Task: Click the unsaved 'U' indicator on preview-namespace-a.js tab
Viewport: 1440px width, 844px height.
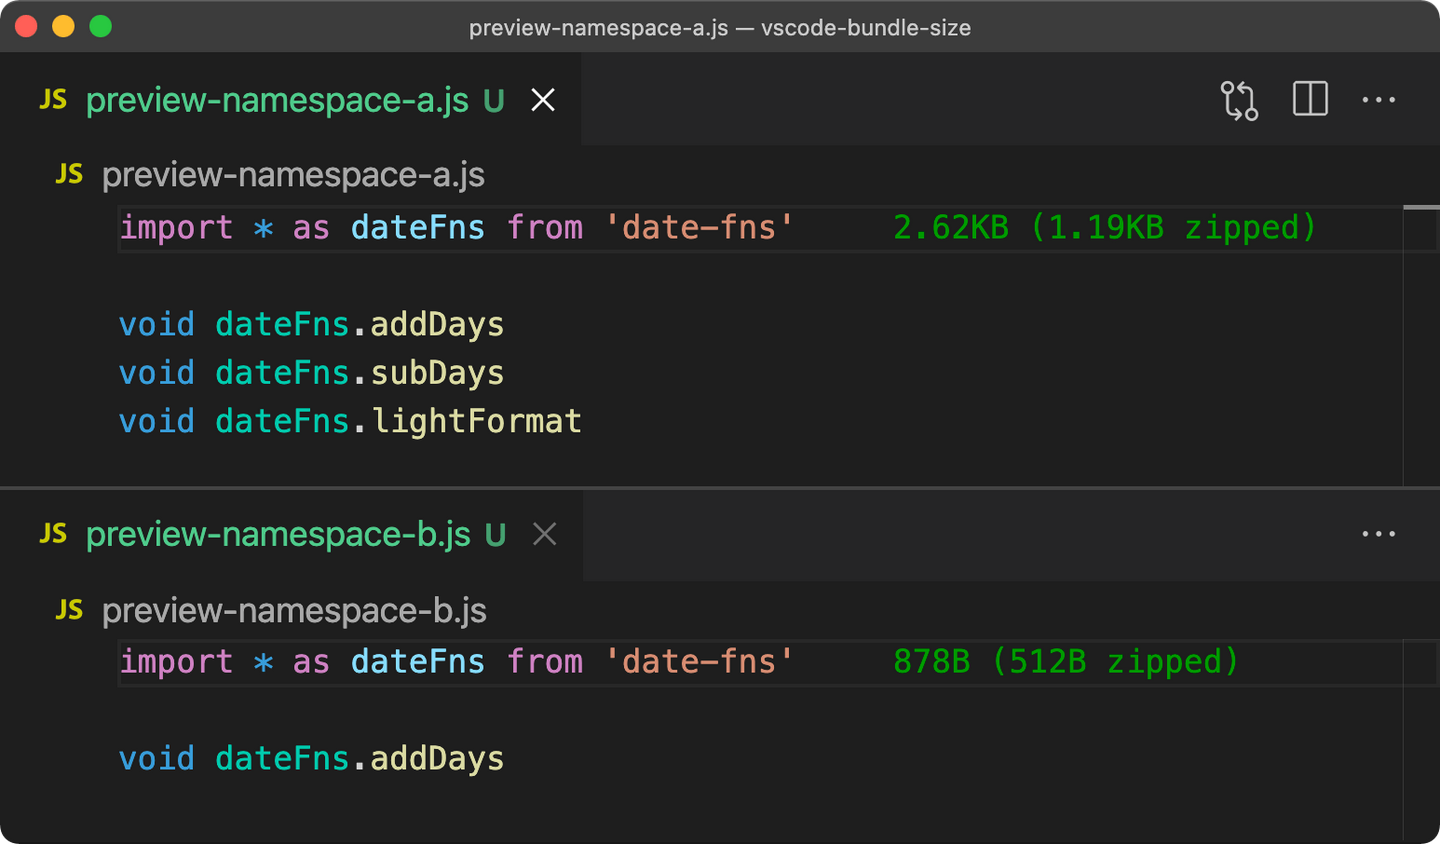Action: [x=492, y=100]
